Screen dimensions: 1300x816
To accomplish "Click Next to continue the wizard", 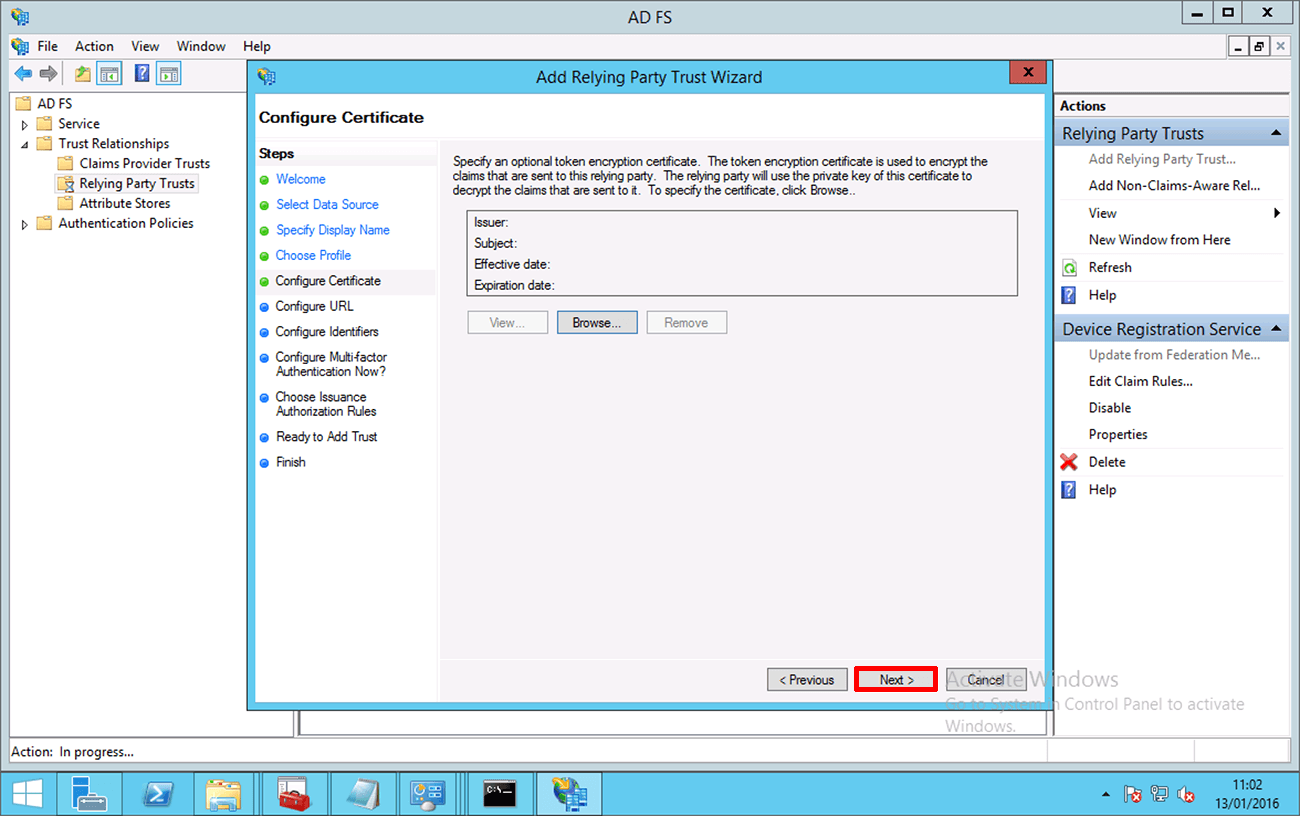I will (x=896, y=680).
